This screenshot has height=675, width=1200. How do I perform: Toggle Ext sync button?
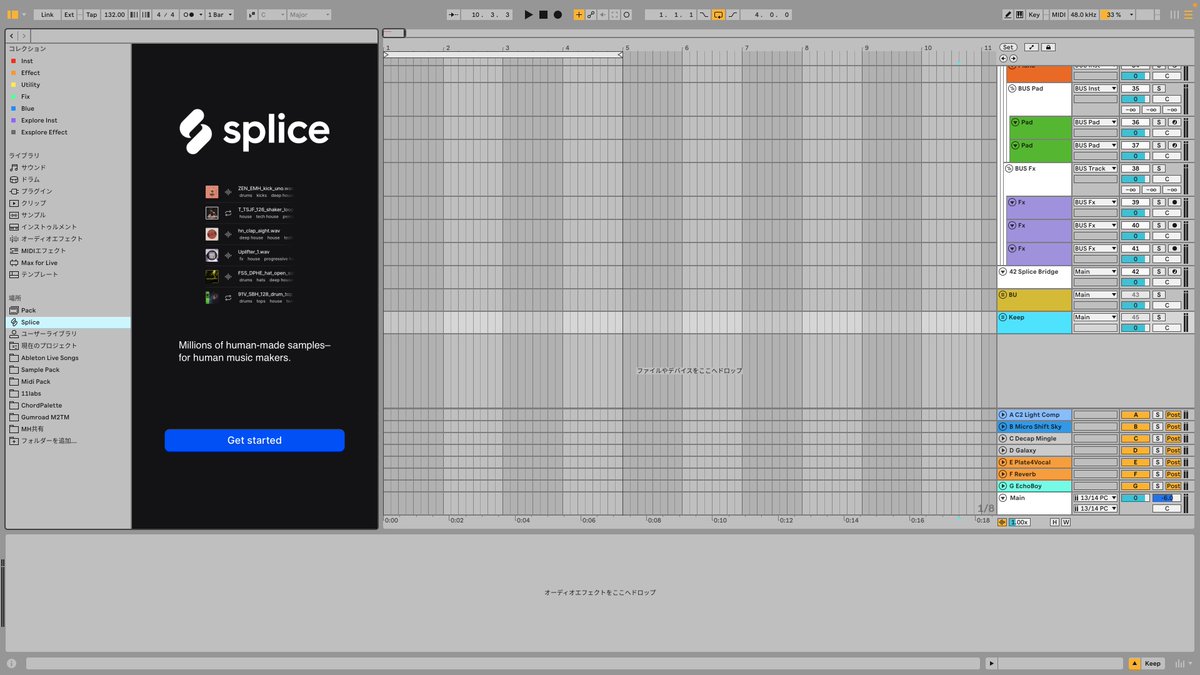click(x=69, y=15)
